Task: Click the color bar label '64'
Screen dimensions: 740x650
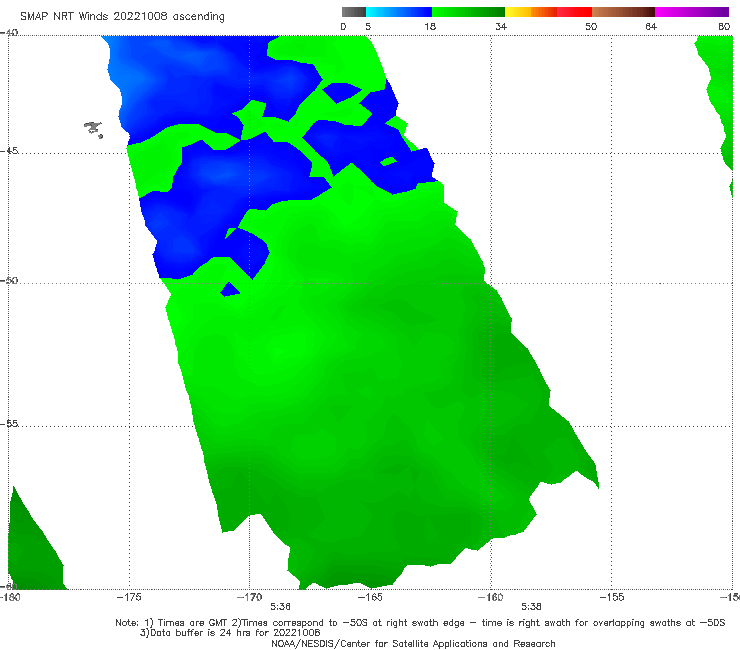Action: (651, 26)
